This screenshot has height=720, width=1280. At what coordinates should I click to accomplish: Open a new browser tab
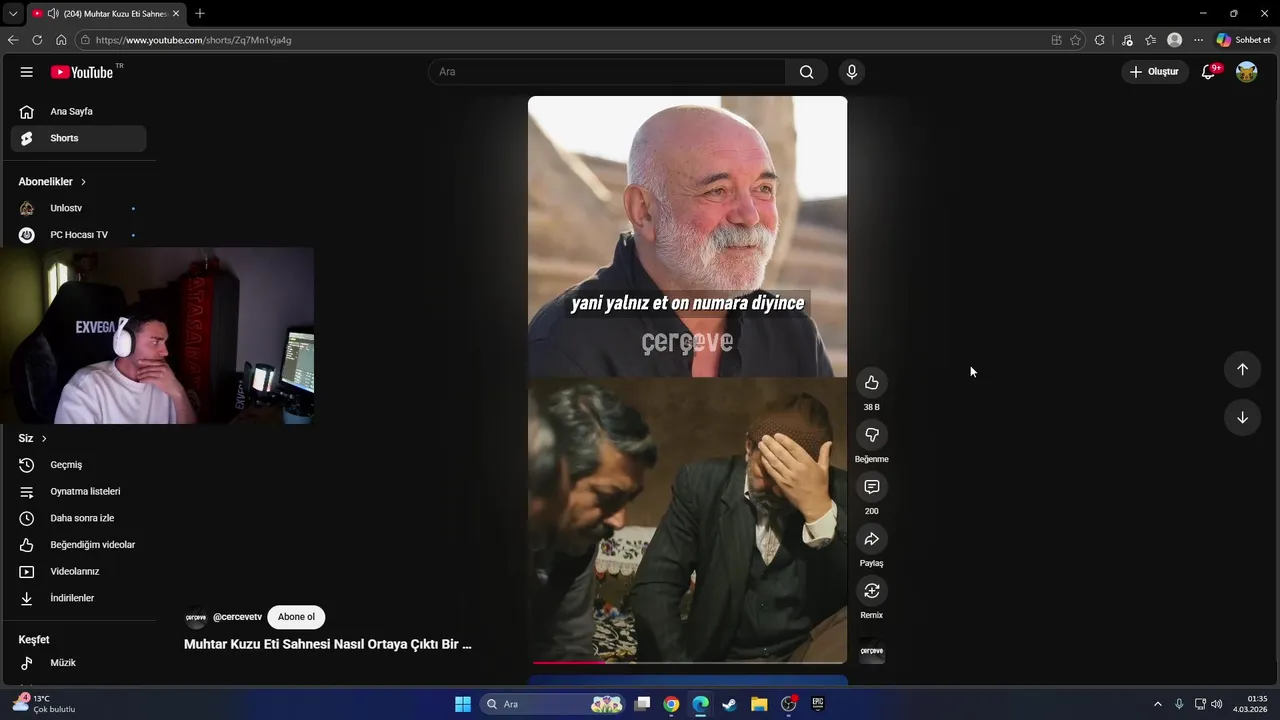pyautogui.click(x=200, y=14)
